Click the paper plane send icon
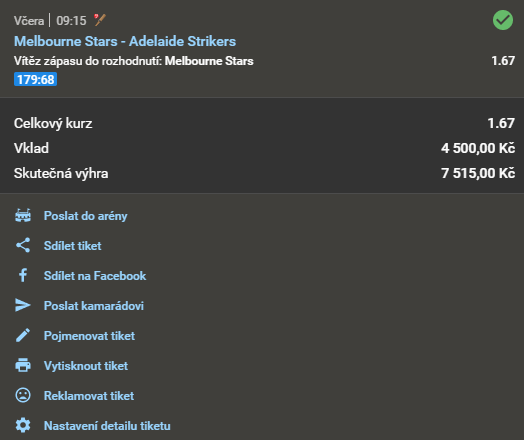This screenshot has width=524, height=440. pos(23,305)
